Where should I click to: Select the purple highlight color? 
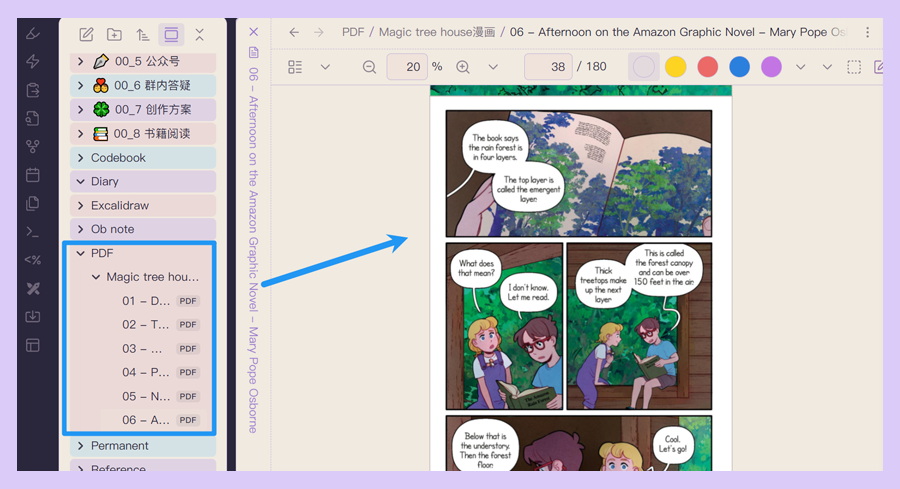(x=771, y=67)
